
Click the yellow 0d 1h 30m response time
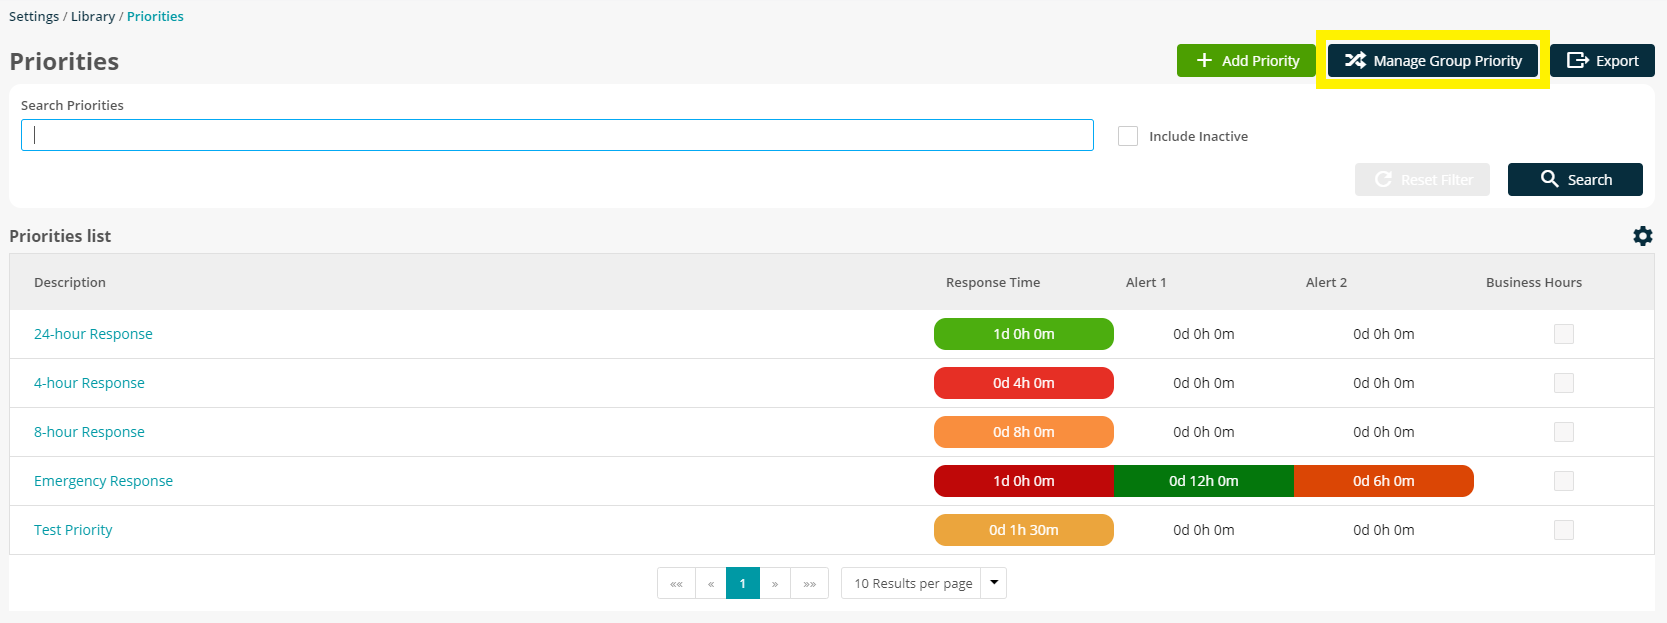tap(1024, 530)
